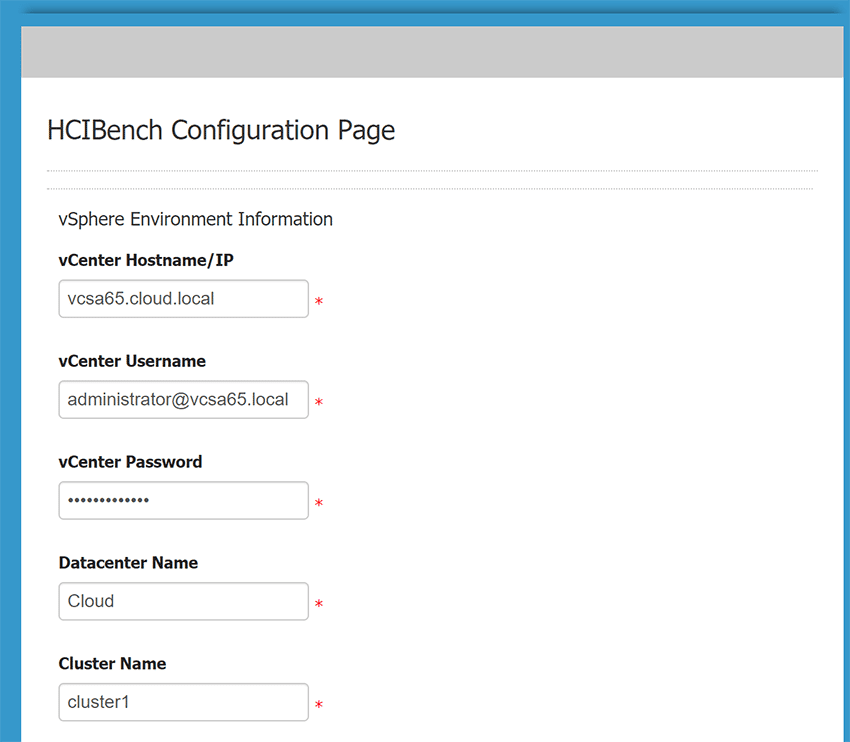Click the red asterisk beside vCenter Password

pyautogui.click(x=319, y=504)
